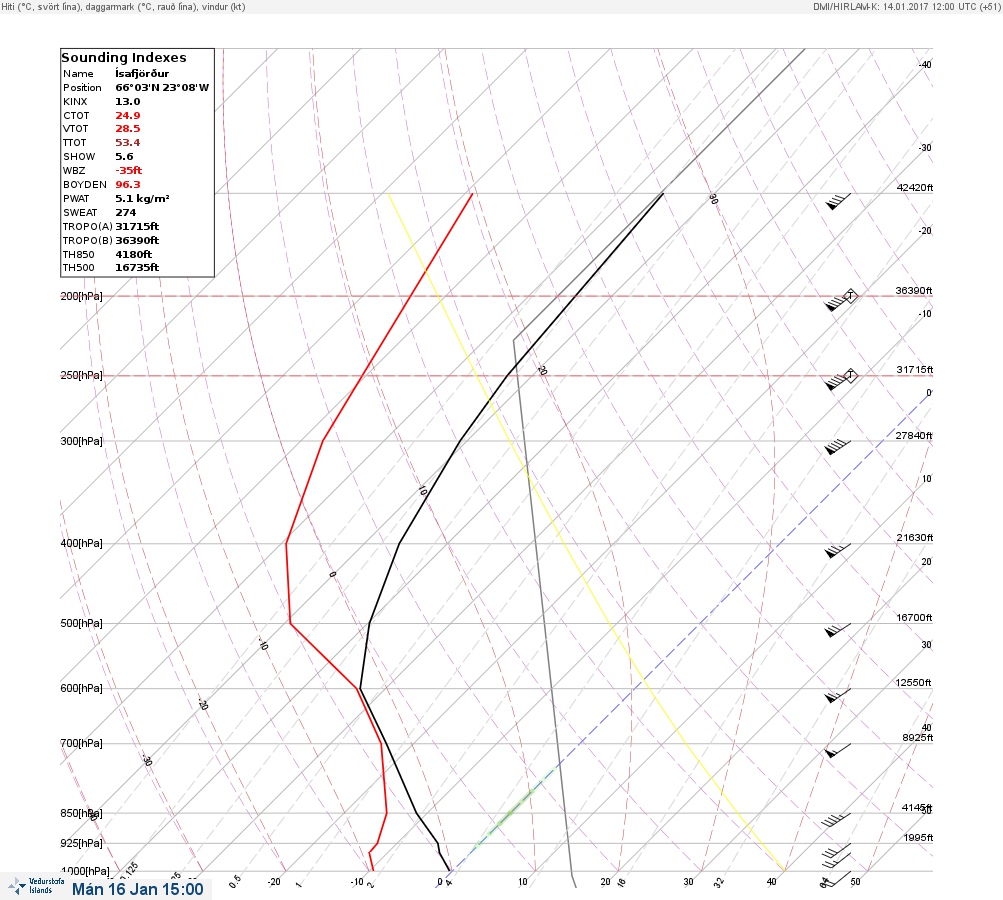Select the 8925ft height label
Image resolution: width=1003 pixels, height=900 pixels.
coord(917,738)
